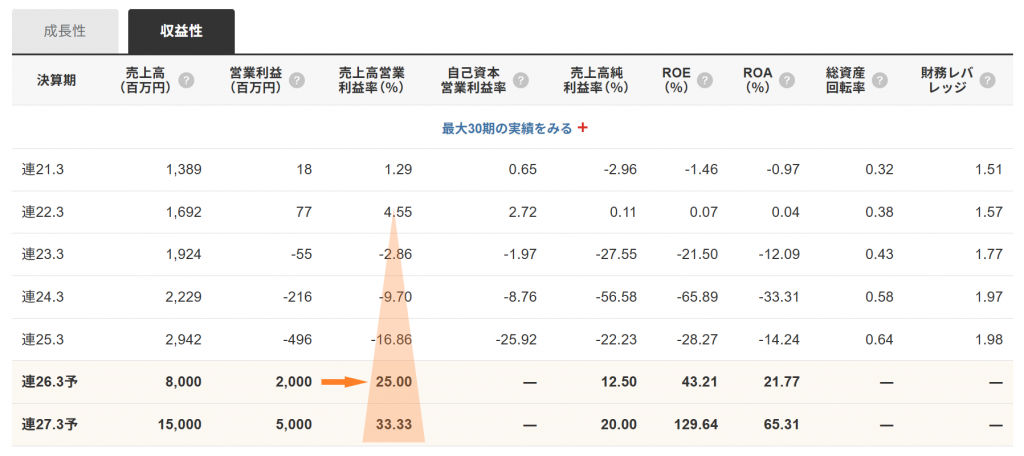The image size is (1024, 456).
Task: Select the 収益性 tab
Action: pos(181,32)
